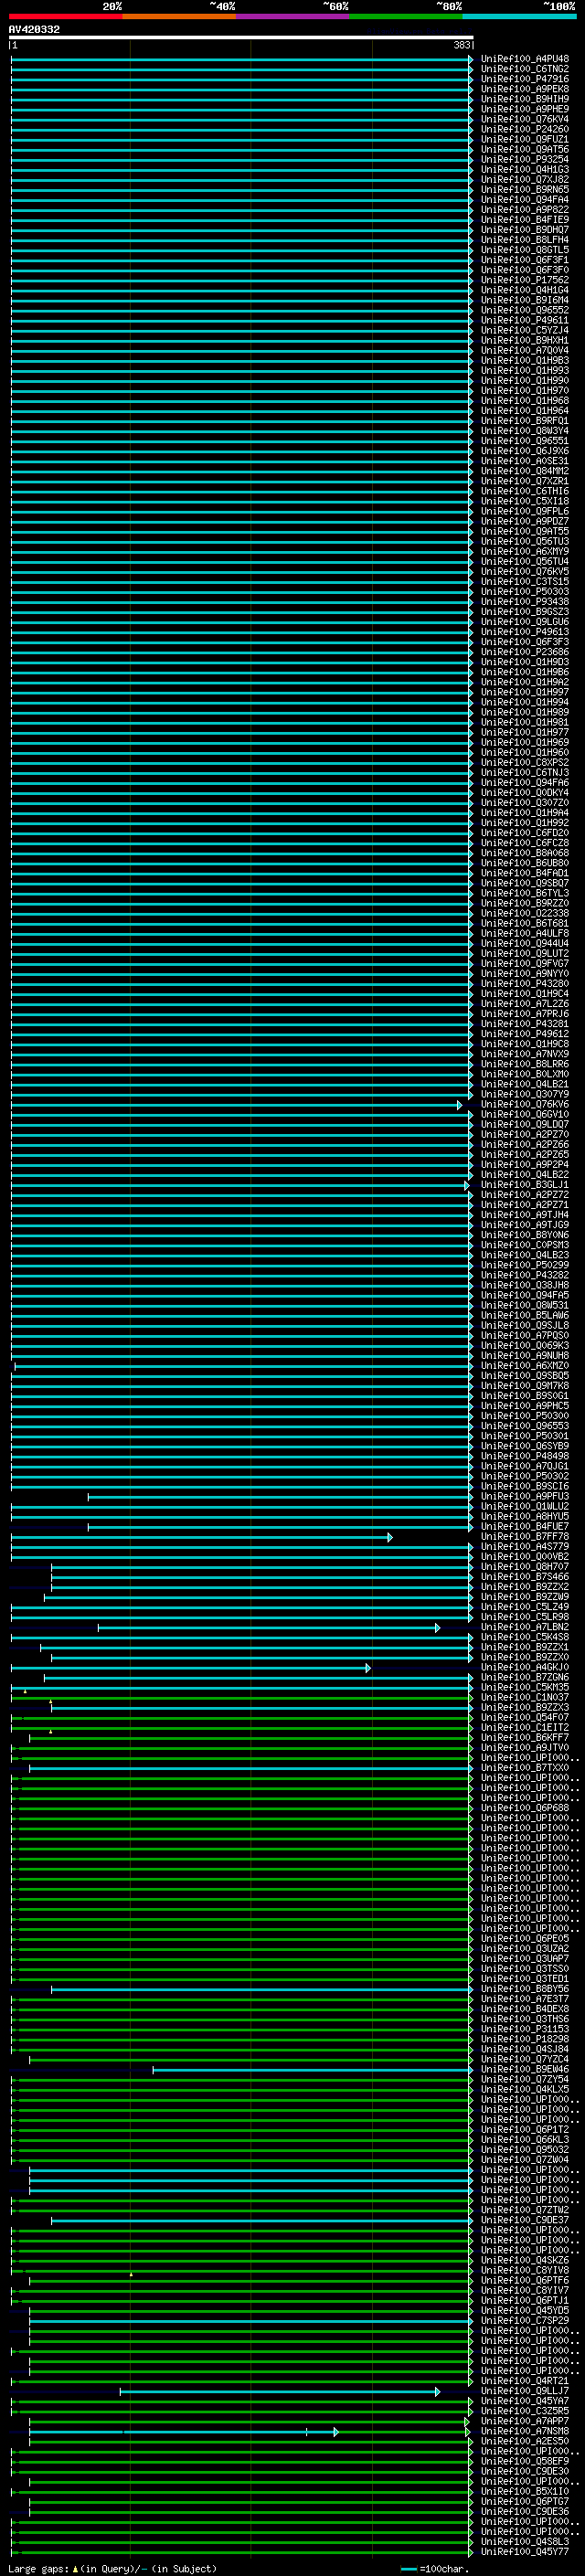This screenshot has width=585, height=2576.
Task: Click the alignment arrowhead for UniRef100_A7LBN2
Action: coord(437,1628)
